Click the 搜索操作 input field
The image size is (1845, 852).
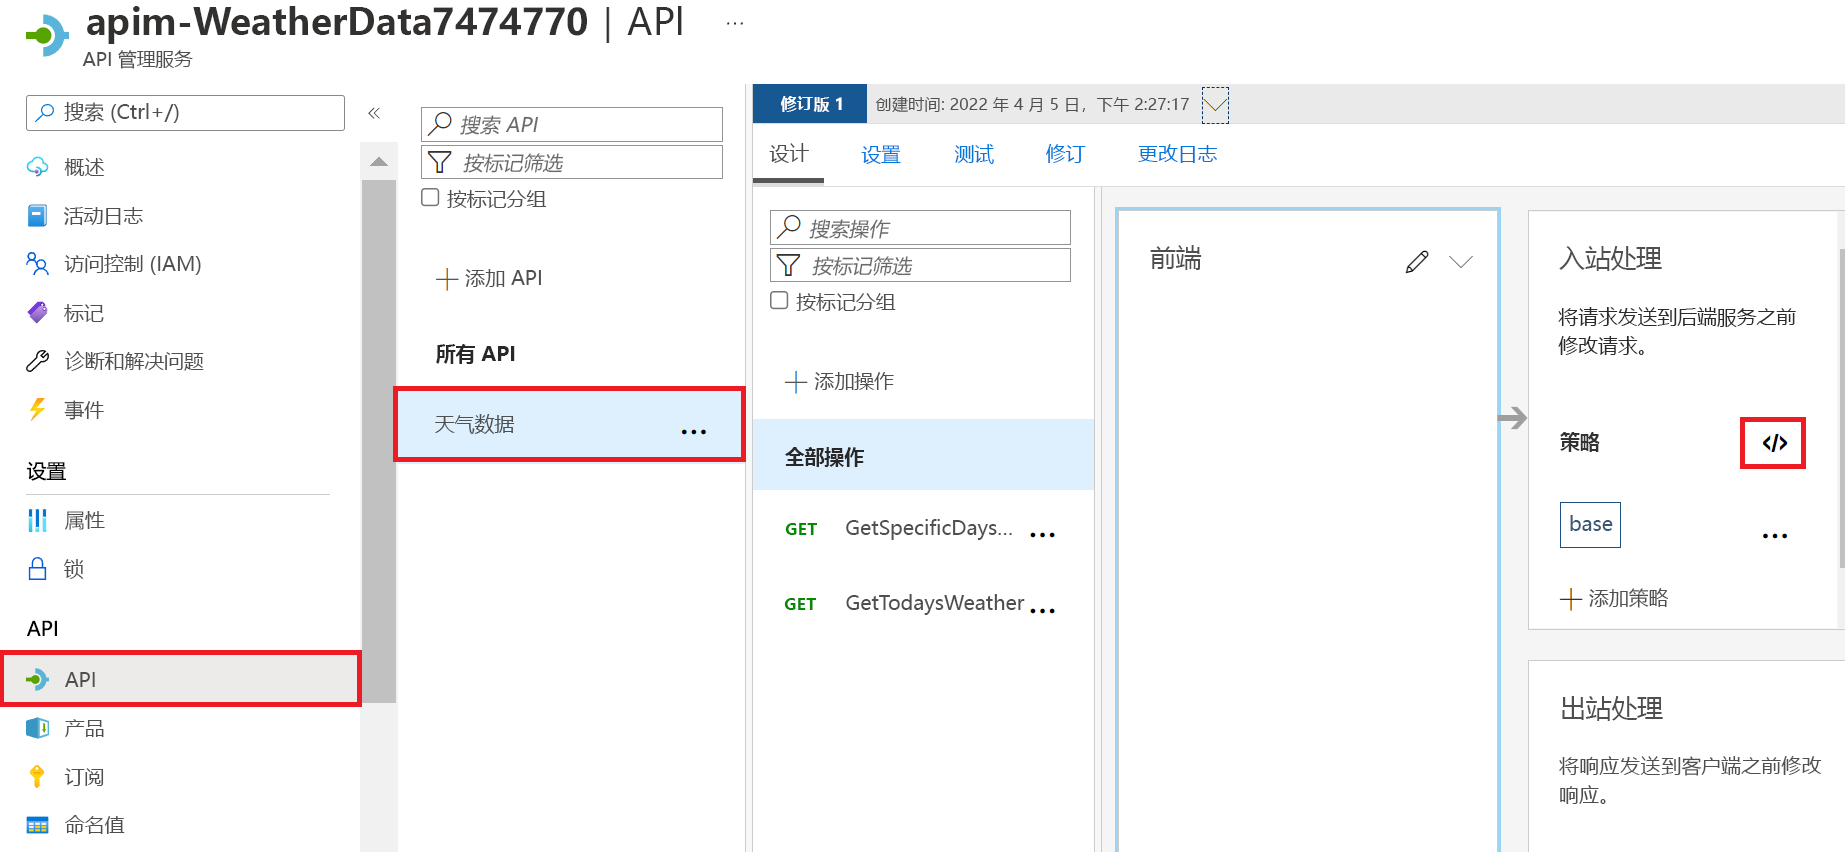(x=920, y=227)
